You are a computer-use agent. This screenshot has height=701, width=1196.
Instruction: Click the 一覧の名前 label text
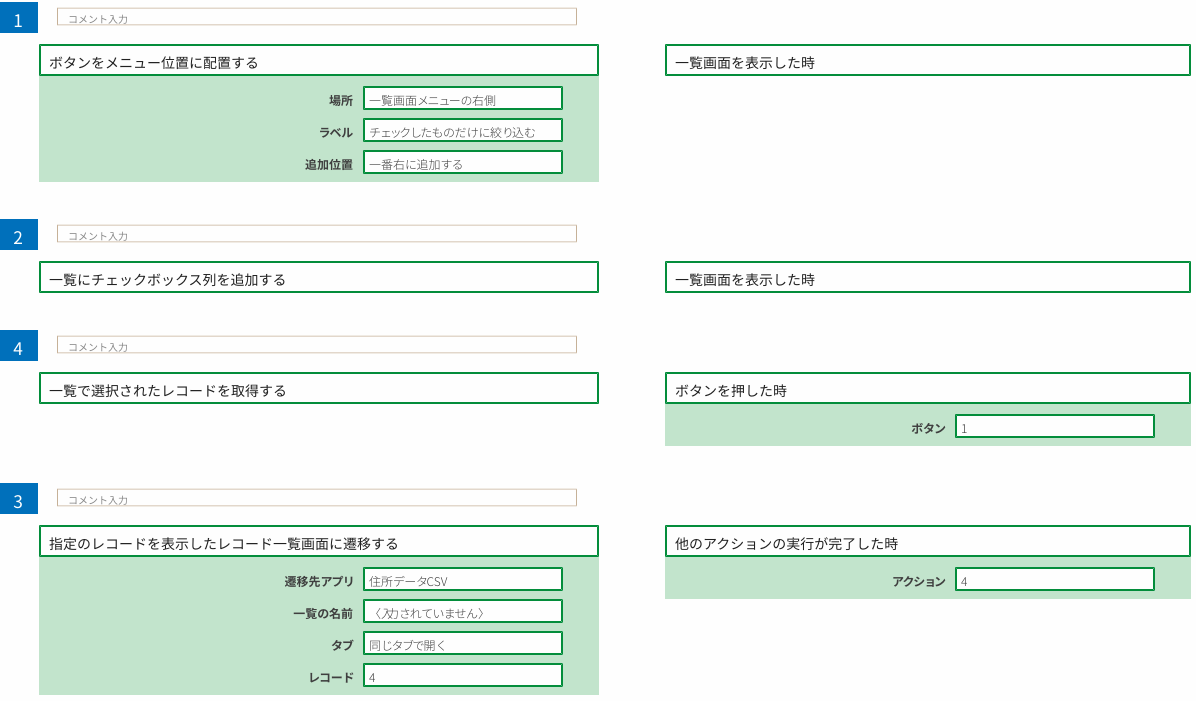(x=323, y=613)
